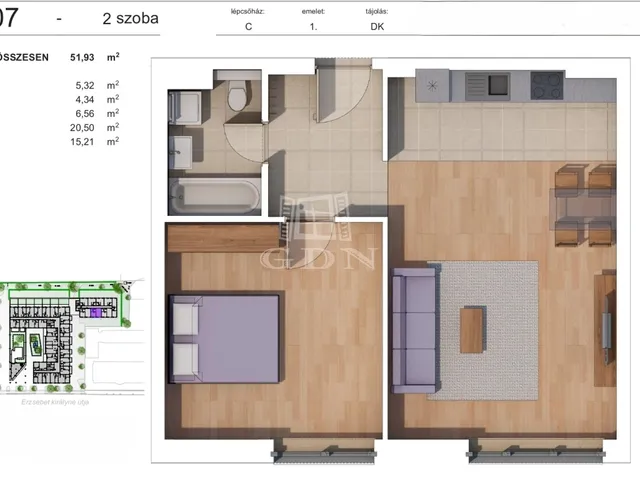Click the area value 6,56
640x480 pixels.
[x=85, y=114]
